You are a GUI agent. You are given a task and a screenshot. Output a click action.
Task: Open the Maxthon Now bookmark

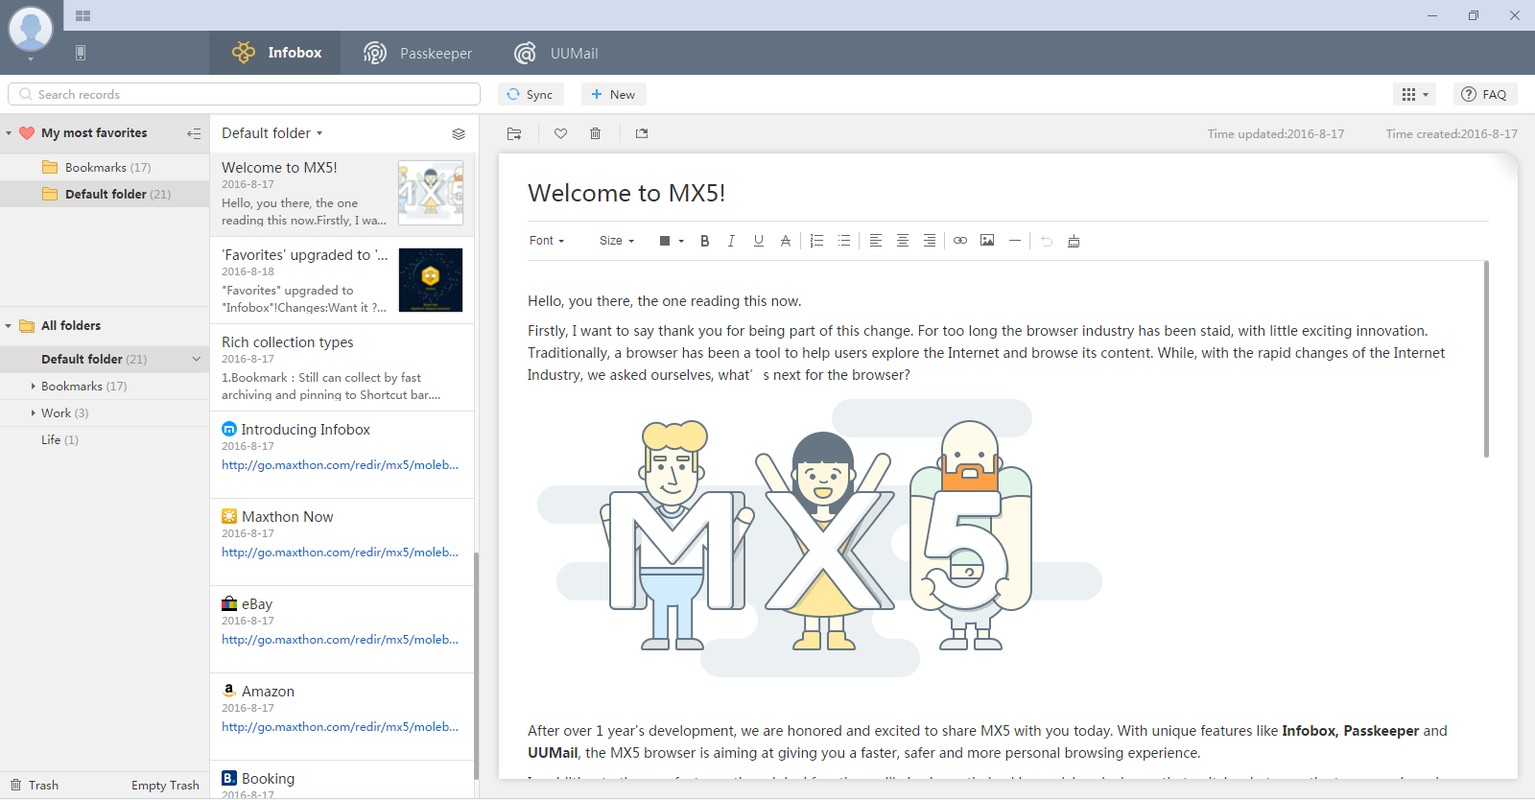pyautogui.click(x=342, y=542)
